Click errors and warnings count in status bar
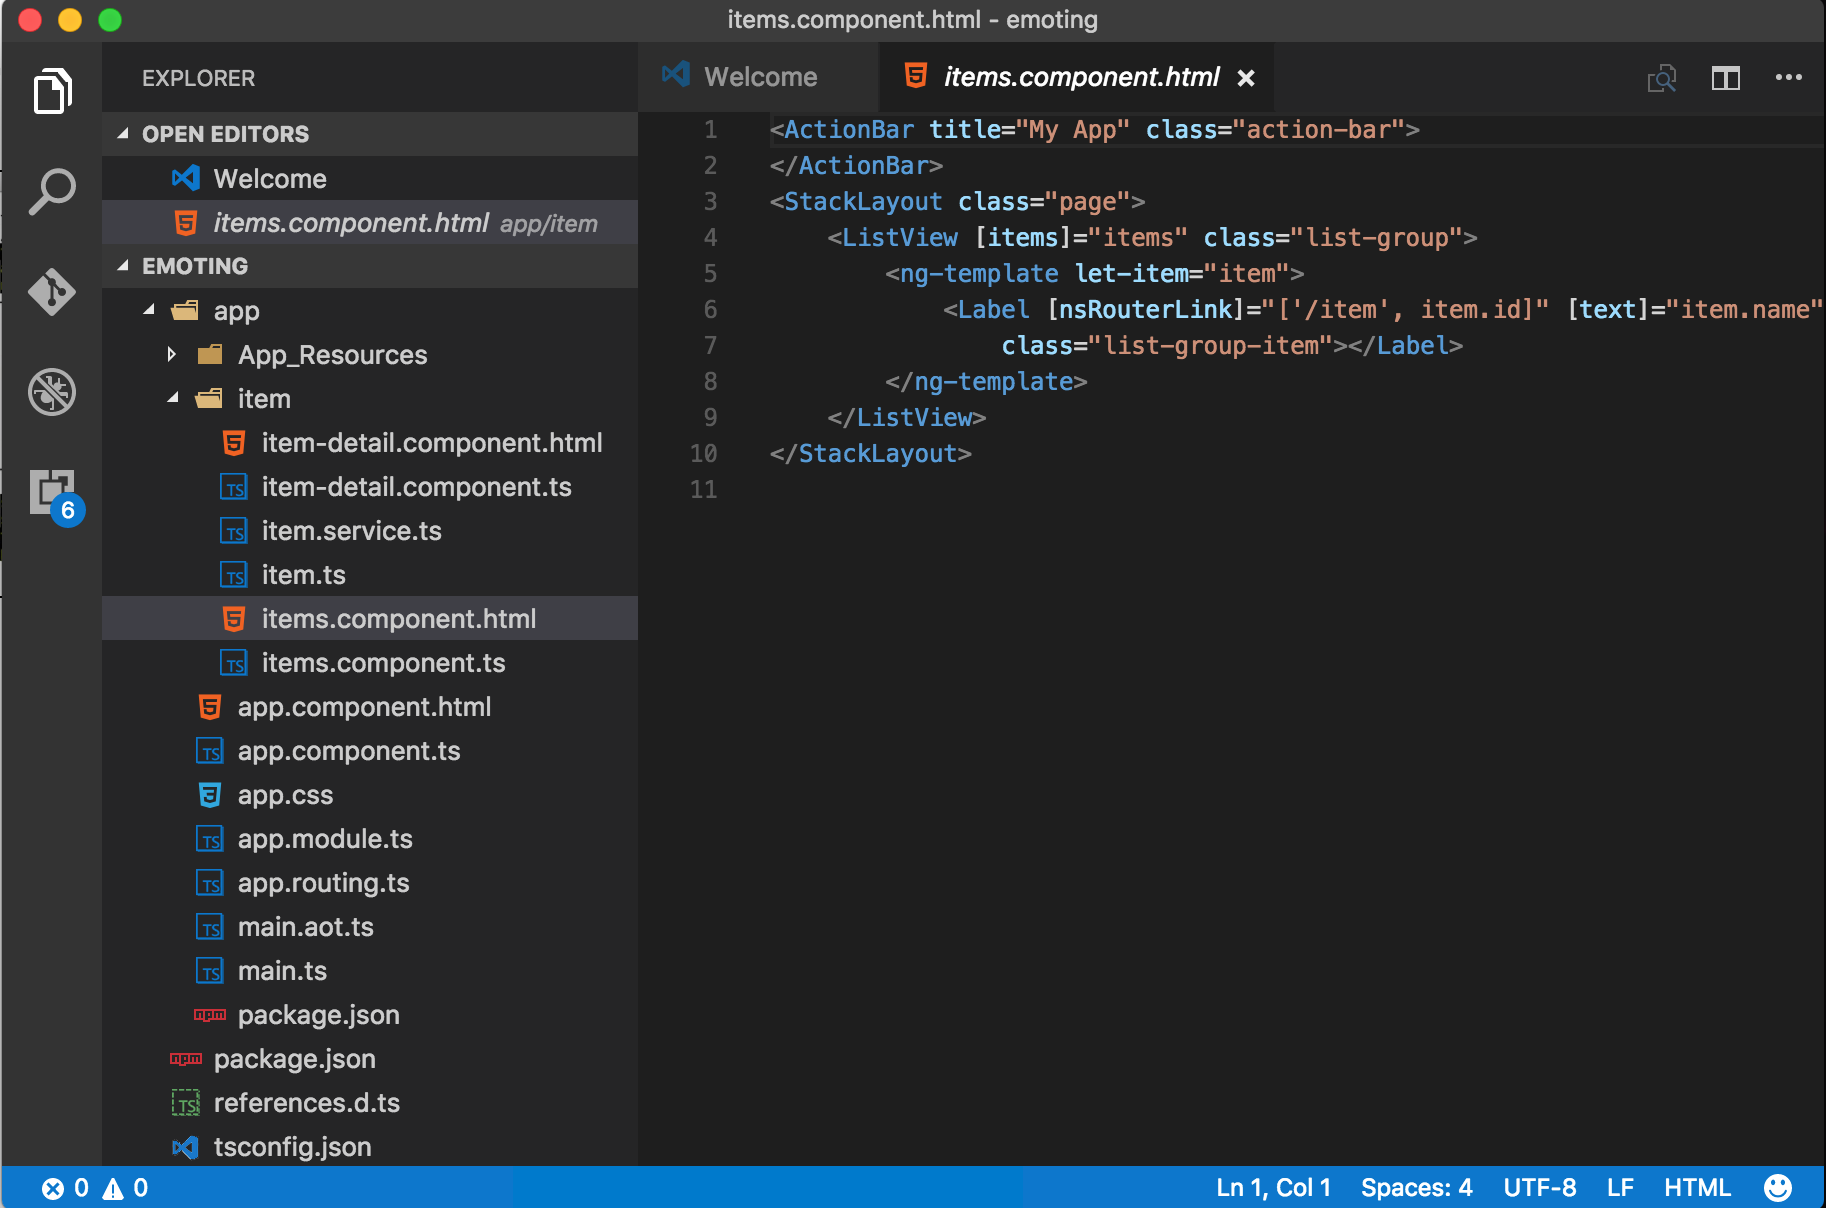1826x1208 pixels. pos(95,1187)
